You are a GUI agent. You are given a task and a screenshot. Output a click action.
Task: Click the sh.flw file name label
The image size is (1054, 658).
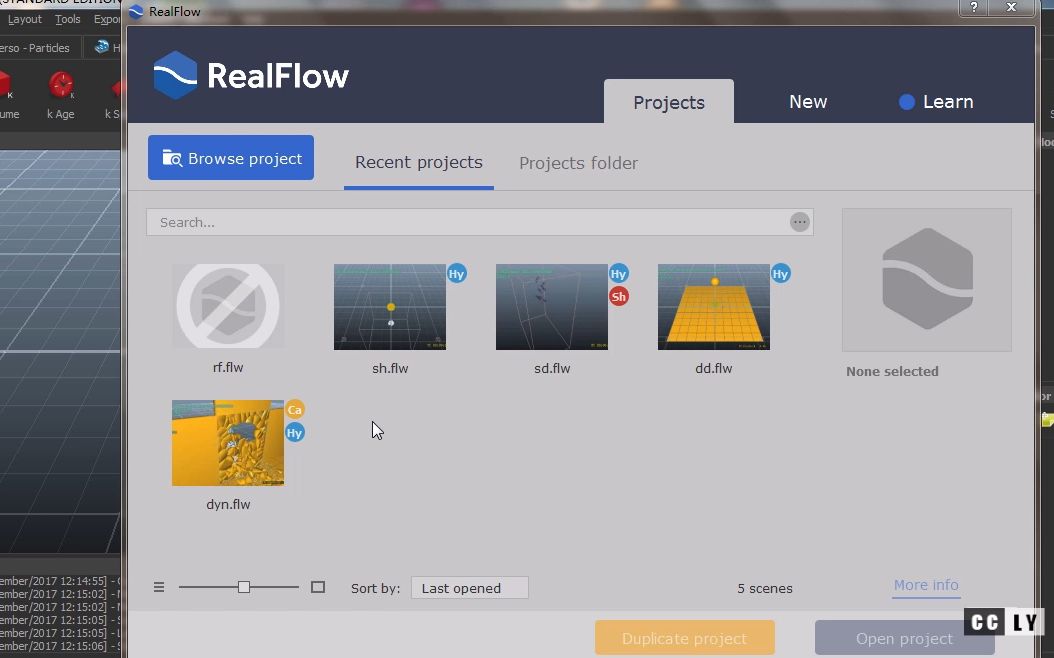(x=390, y=368)
